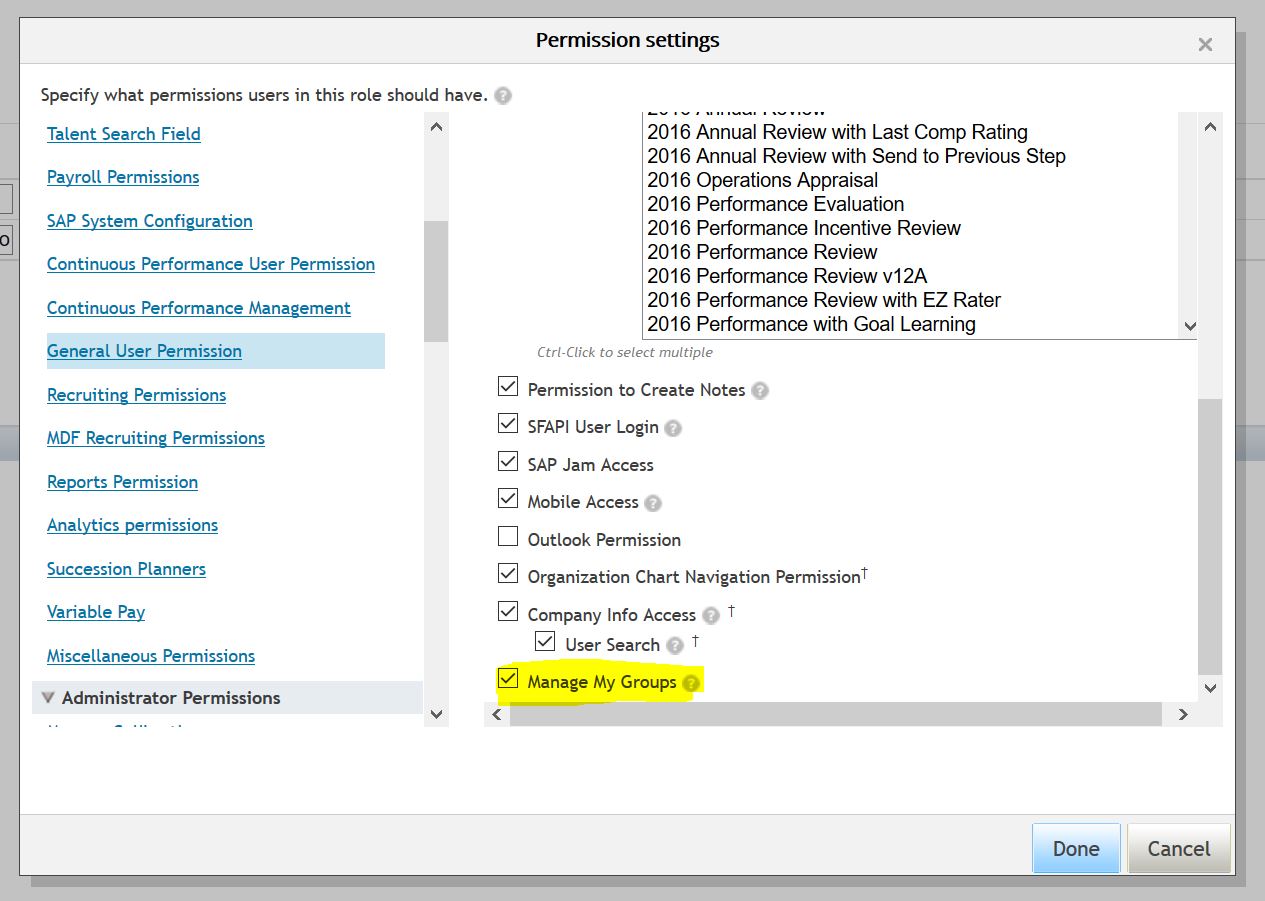Click left arrow of the horizontal scrollbar
Image resolution: width=1265 pixels, height=901 pixels.
(x=497, y=715)
